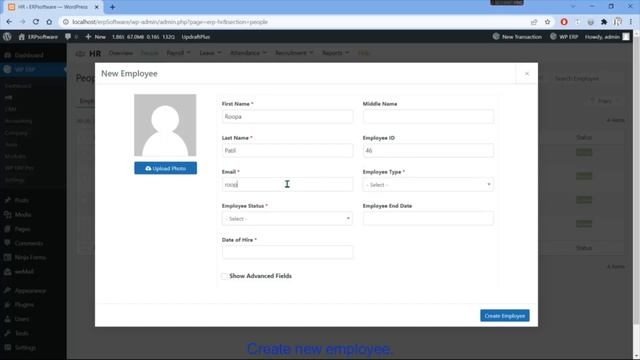
Task: Expand the Payroll menu in HR navigation
Action: 178,53
